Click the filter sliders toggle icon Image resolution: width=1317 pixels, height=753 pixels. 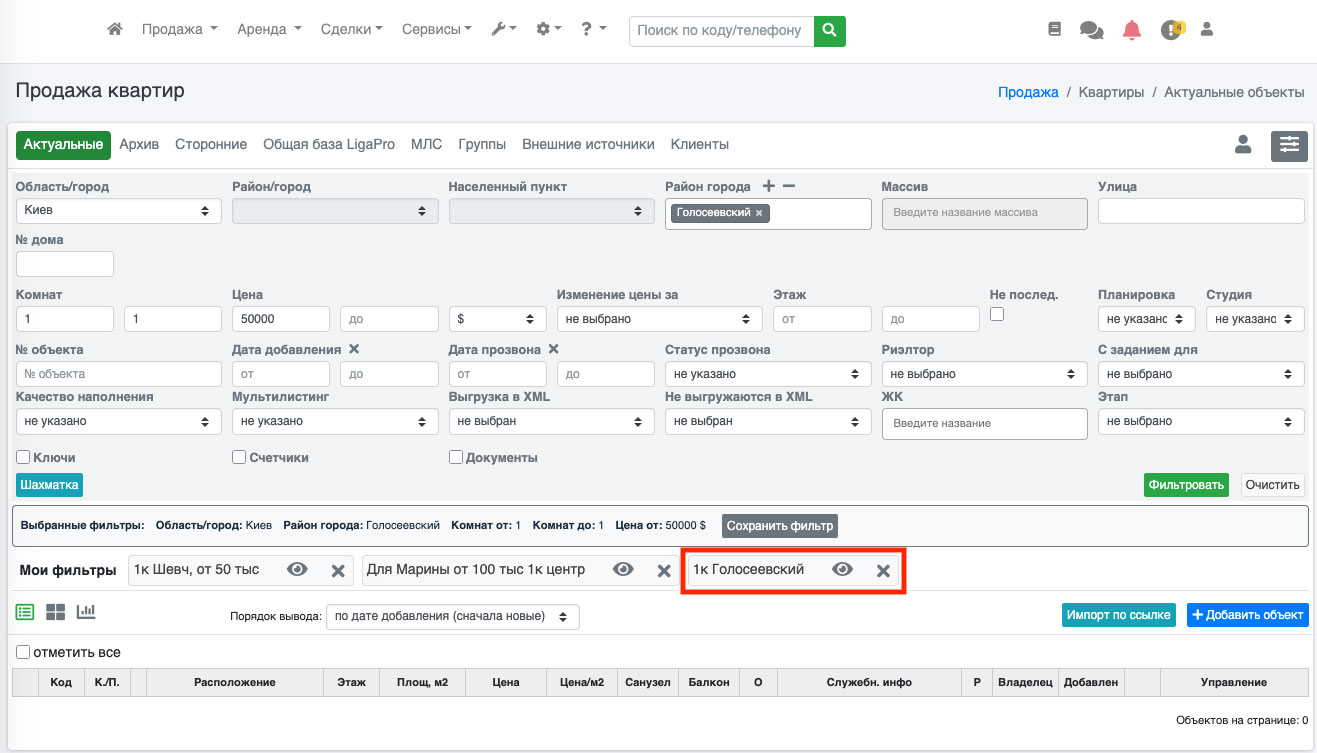pos(1289,145)
